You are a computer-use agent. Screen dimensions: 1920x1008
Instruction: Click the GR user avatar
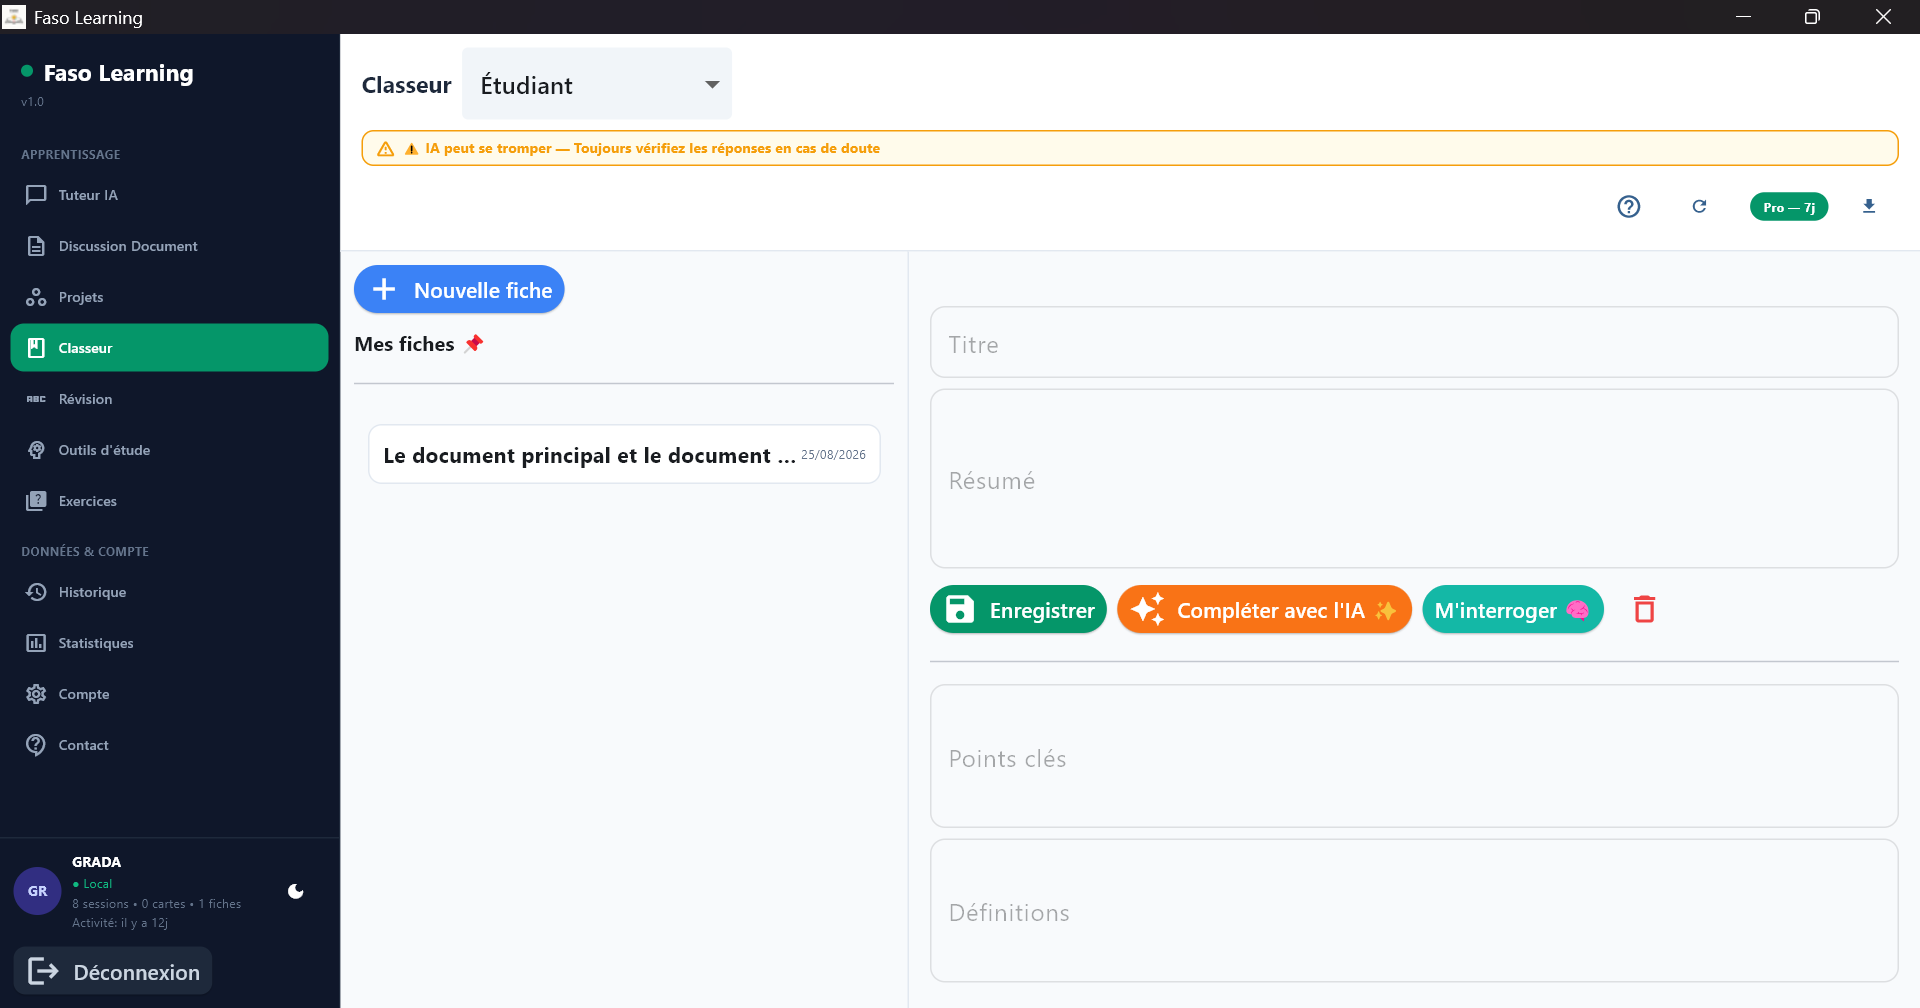click(x=37, y=891)
